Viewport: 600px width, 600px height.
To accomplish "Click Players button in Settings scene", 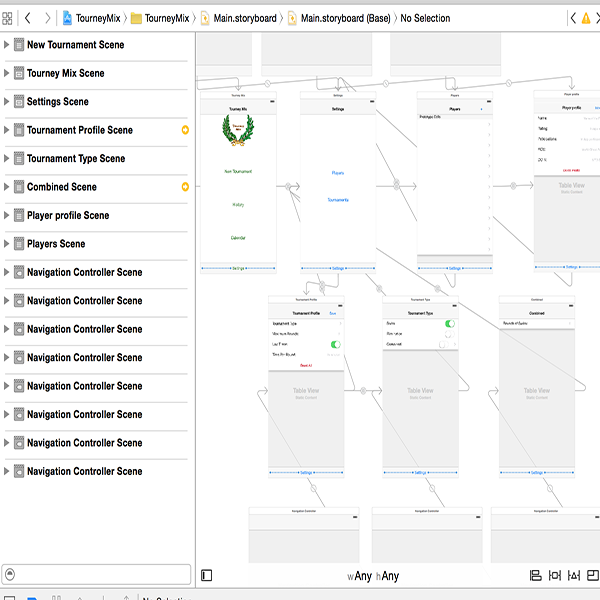I will point(338,173).
